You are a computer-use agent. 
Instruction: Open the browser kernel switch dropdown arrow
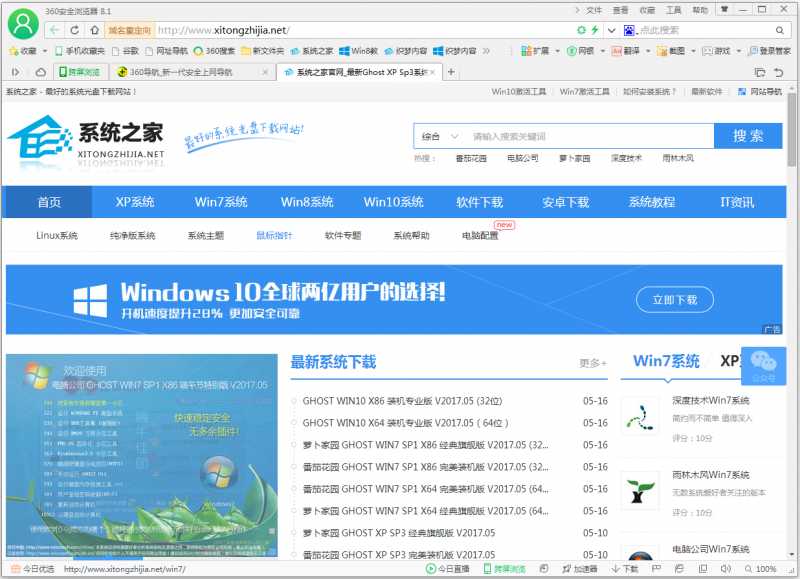(x=611, y=30)
